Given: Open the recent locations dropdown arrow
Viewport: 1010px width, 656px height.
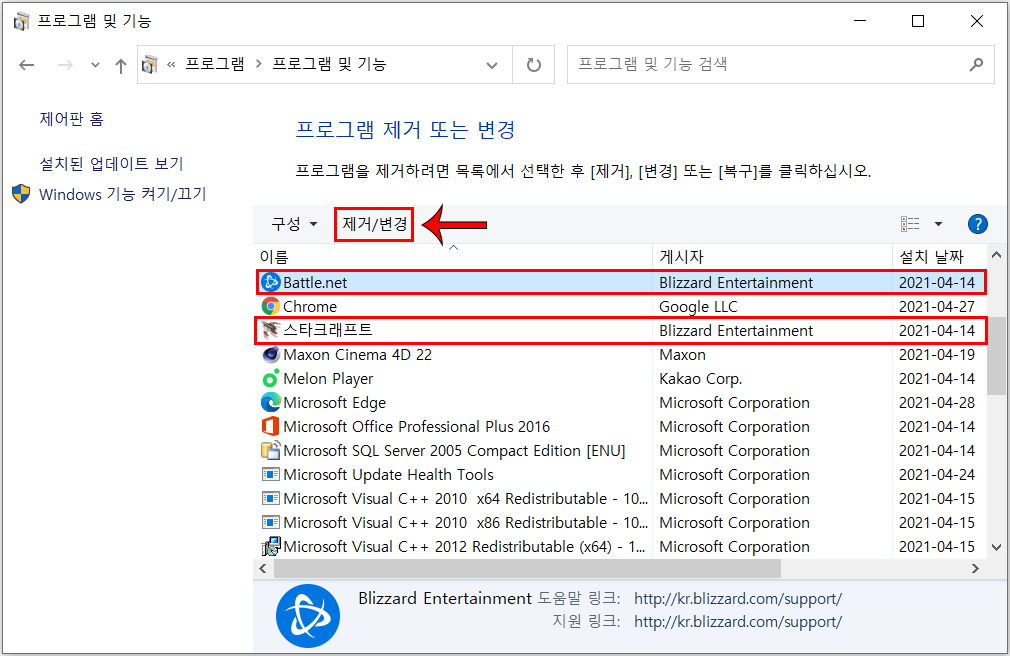Looking at the screenshot, I should click(95, 64).
